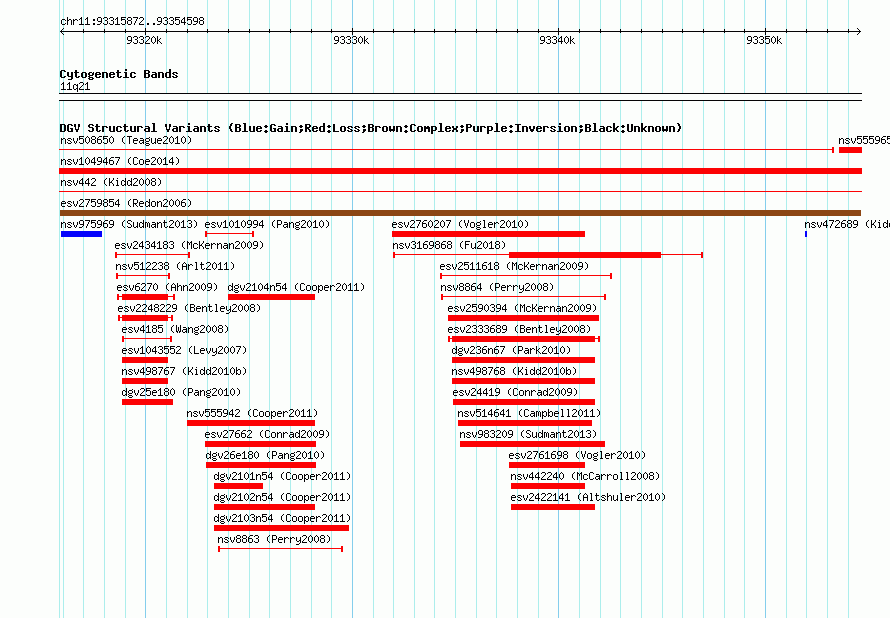The width and height of the screenshot is (890, 618).
Task: Select nsv8864 (Perry2008) label
Action: point(497,287)
